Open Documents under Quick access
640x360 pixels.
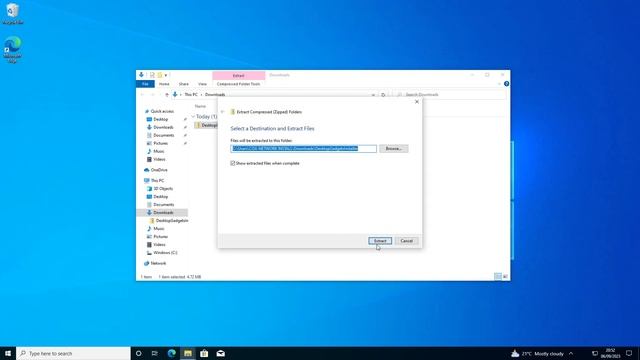[x=163, y=135]
